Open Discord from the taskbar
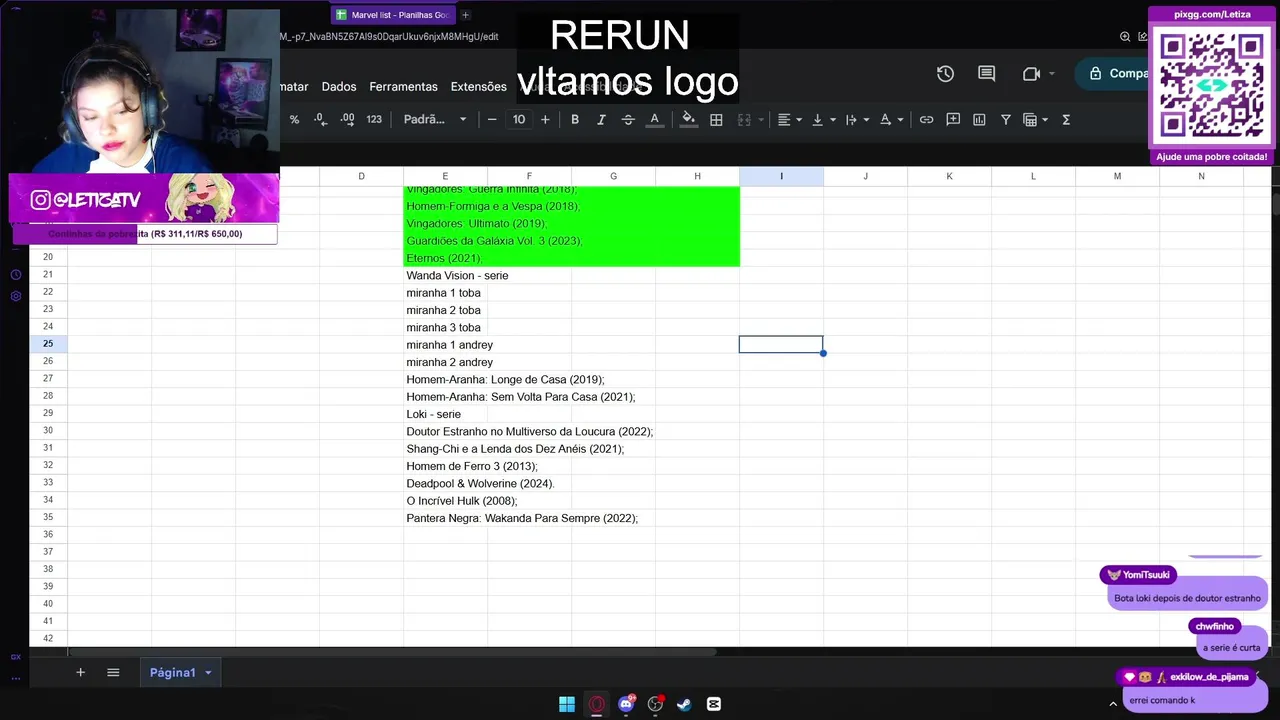This screenshot has height=720, width=1280. [x=626, y=704]
